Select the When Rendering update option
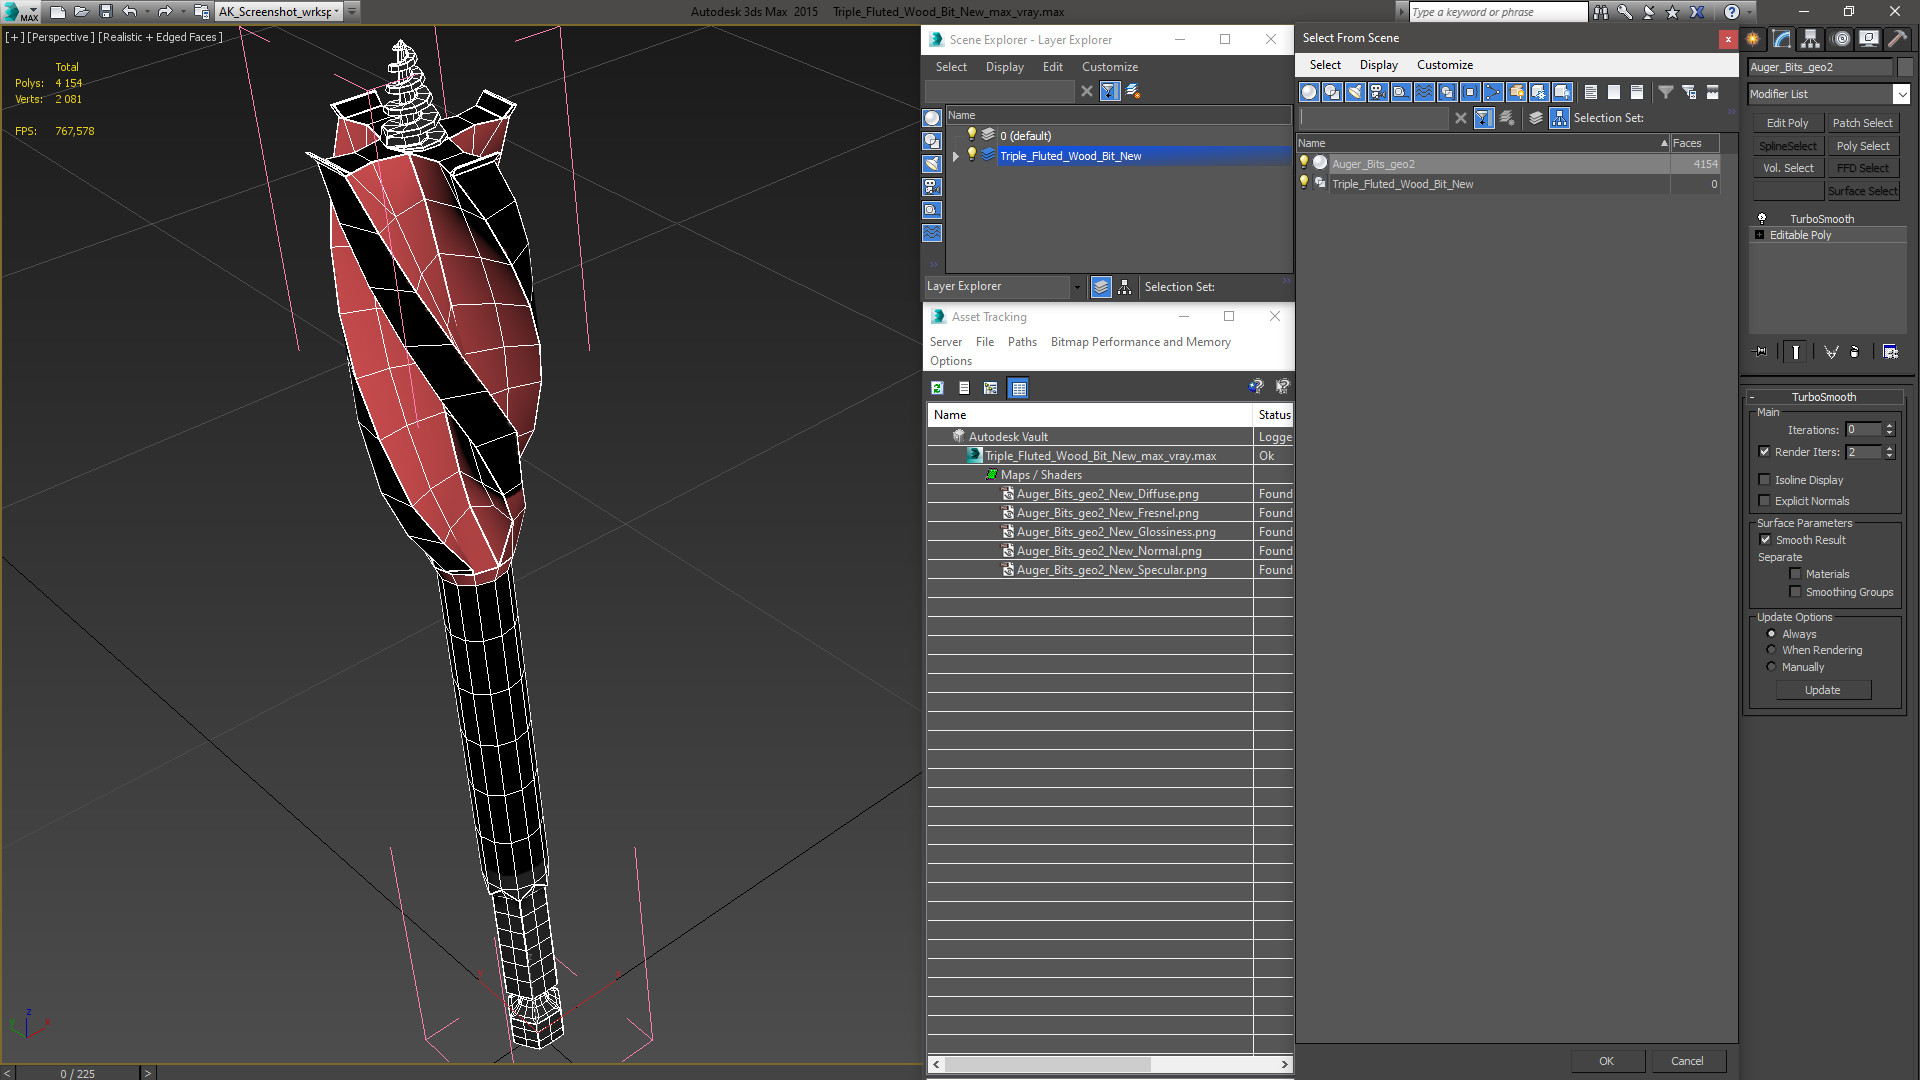This screenshot has height=1080, width=1920. (x=1771, y=650)
